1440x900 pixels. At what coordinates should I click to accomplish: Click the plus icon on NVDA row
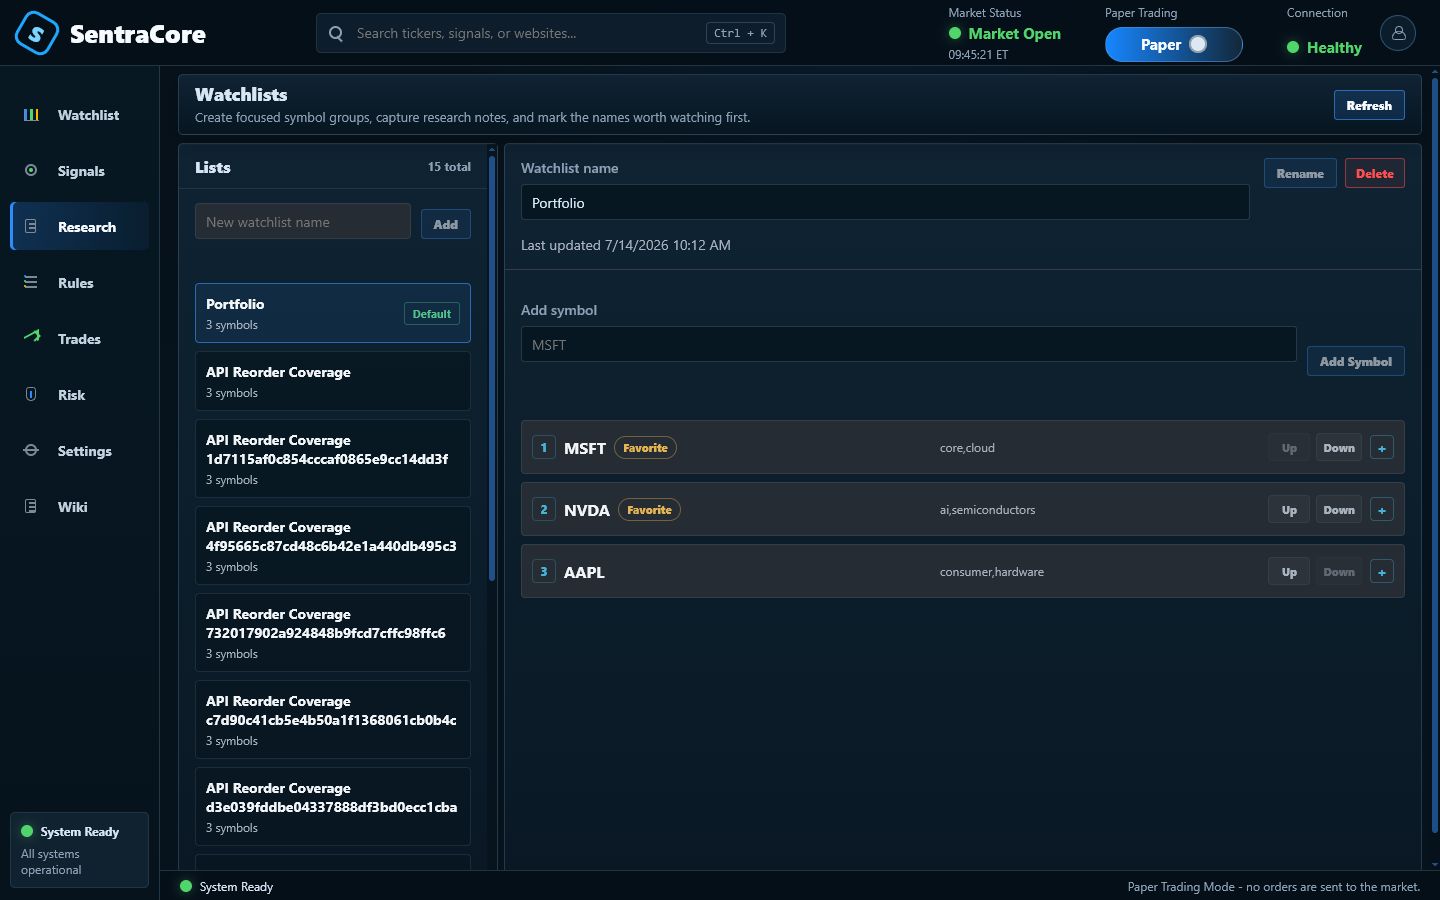[x=1381, y=510]
